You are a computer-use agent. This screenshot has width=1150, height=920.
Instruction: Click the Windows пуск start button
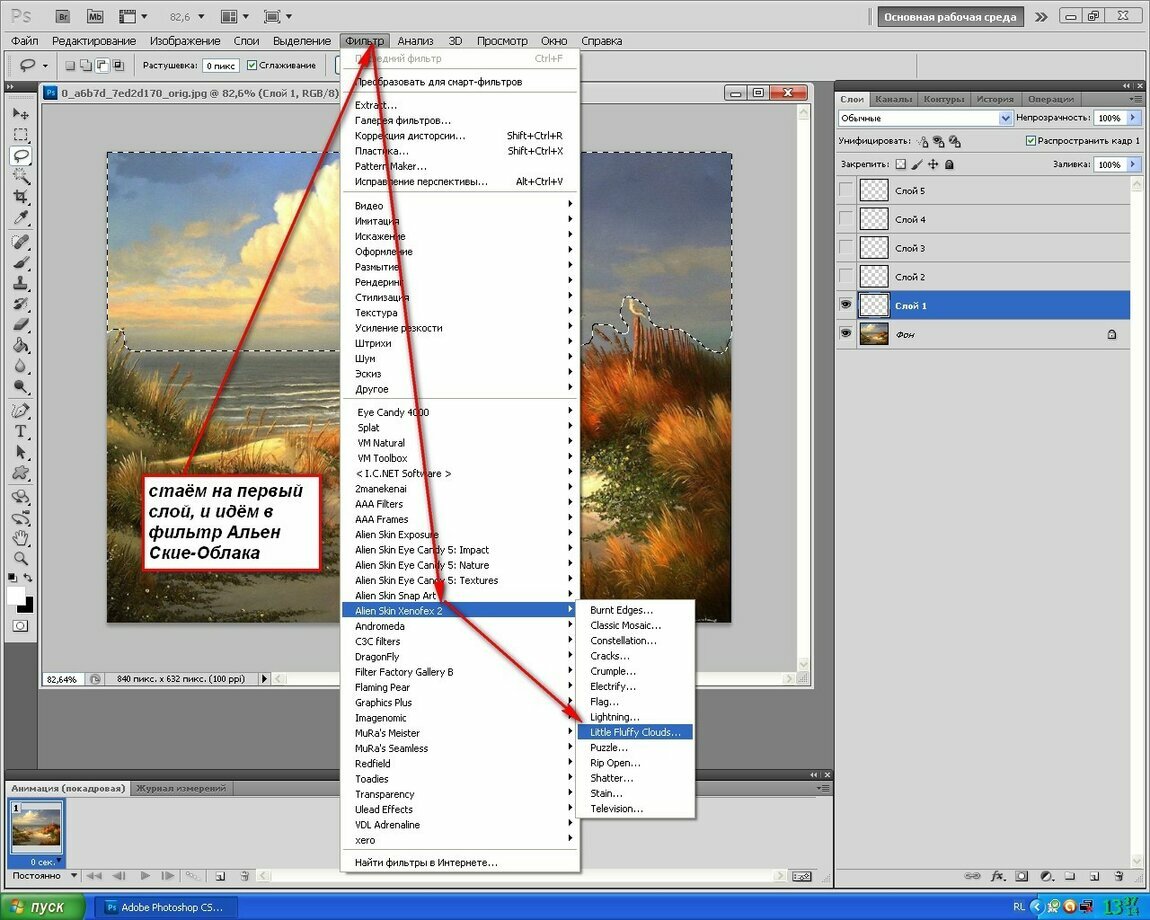[43, 908]
